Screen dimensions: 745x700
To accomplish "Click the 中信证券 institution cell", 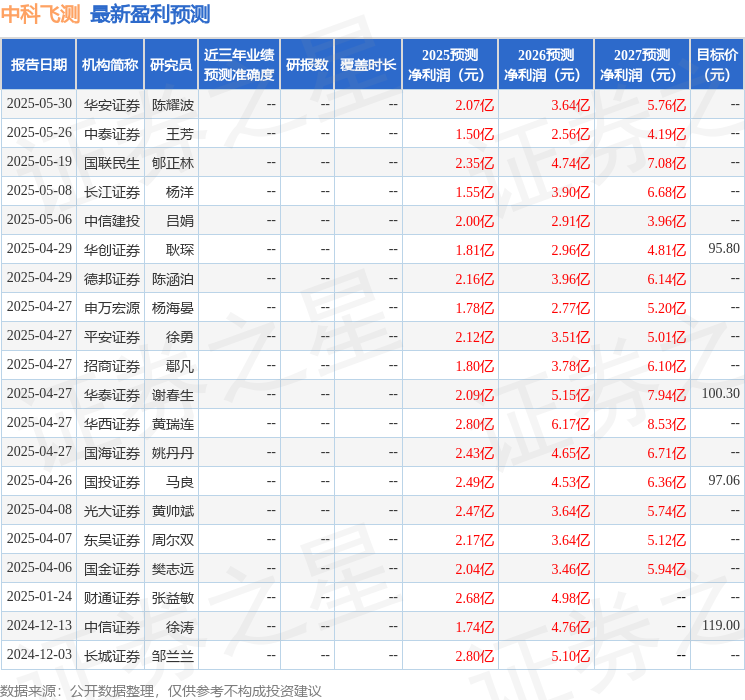I will [112, 627].
